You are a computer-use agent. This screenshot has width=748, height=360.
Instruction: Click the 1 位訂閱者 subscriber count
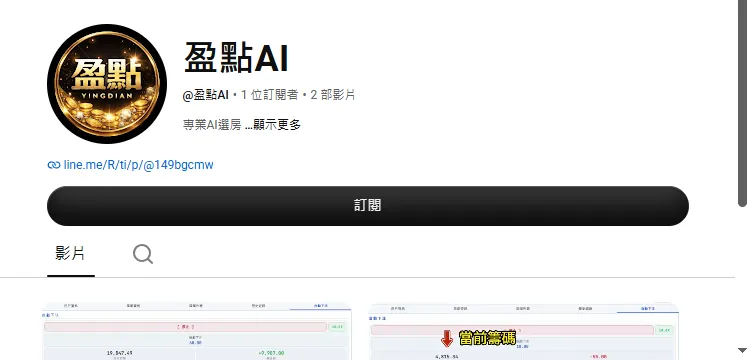click(270, 95)
